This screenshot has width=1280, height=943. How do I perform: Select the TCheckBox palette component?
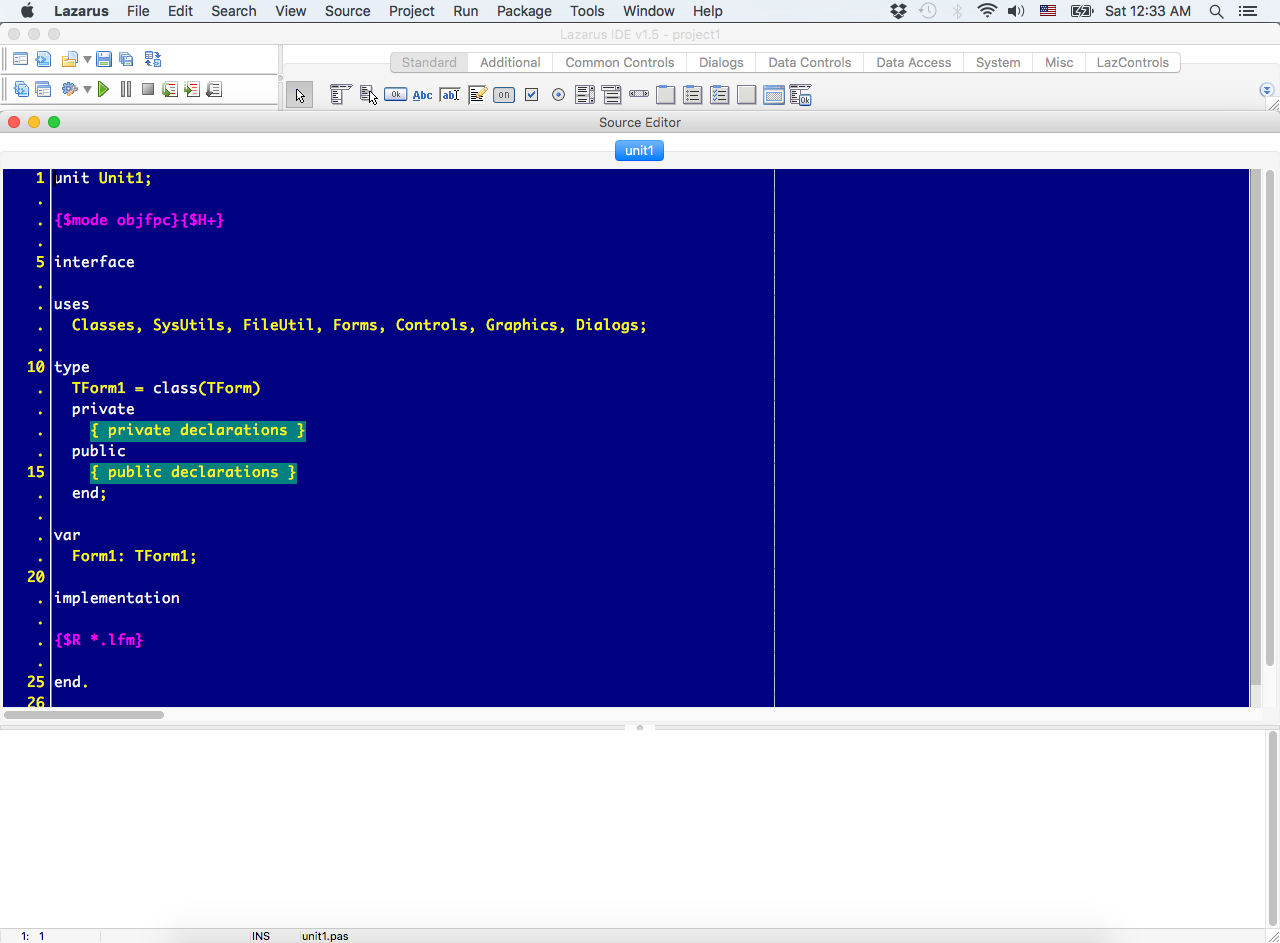tap(531, 95)
